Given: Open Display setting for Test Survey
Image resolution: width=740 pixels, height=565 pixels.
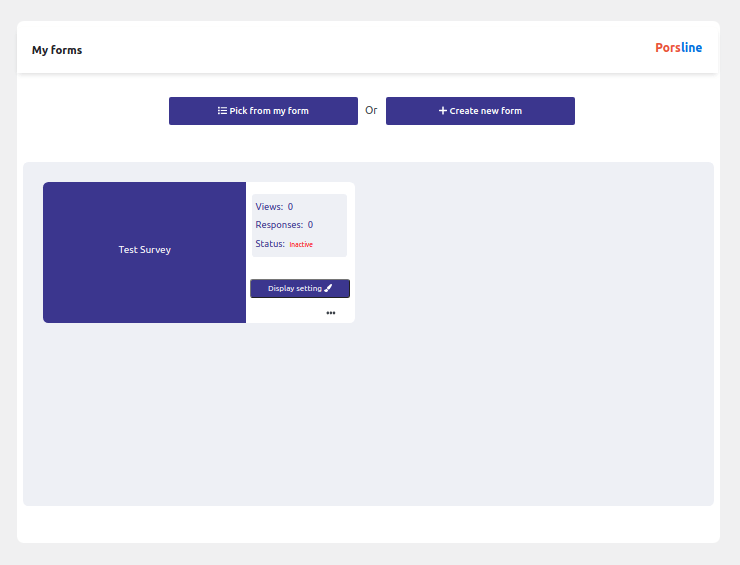Looking at the screenshot, I should [x=300, y=288].
